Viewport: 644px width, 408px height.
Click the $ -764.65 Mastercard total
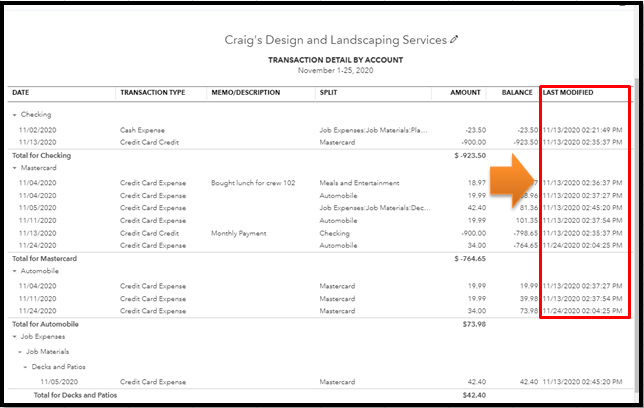[470, 258]
